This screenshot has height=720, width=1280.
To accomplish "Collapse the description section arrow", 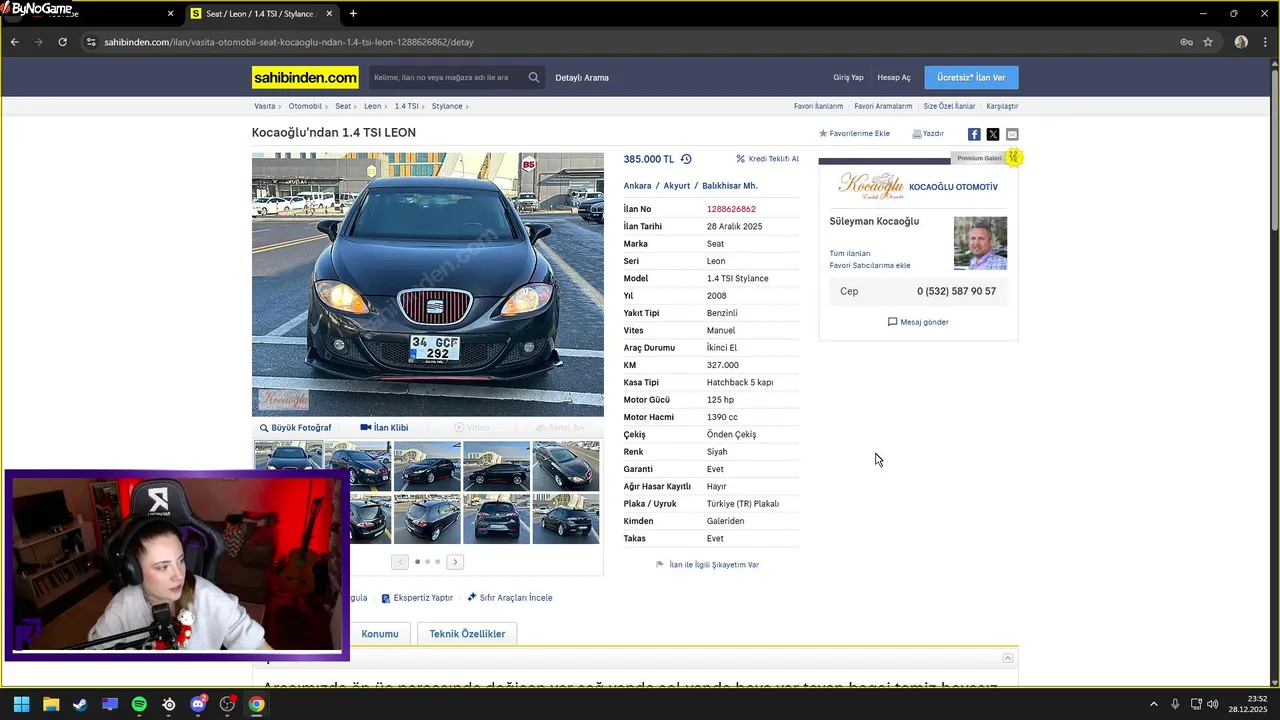I will 1008,658.
